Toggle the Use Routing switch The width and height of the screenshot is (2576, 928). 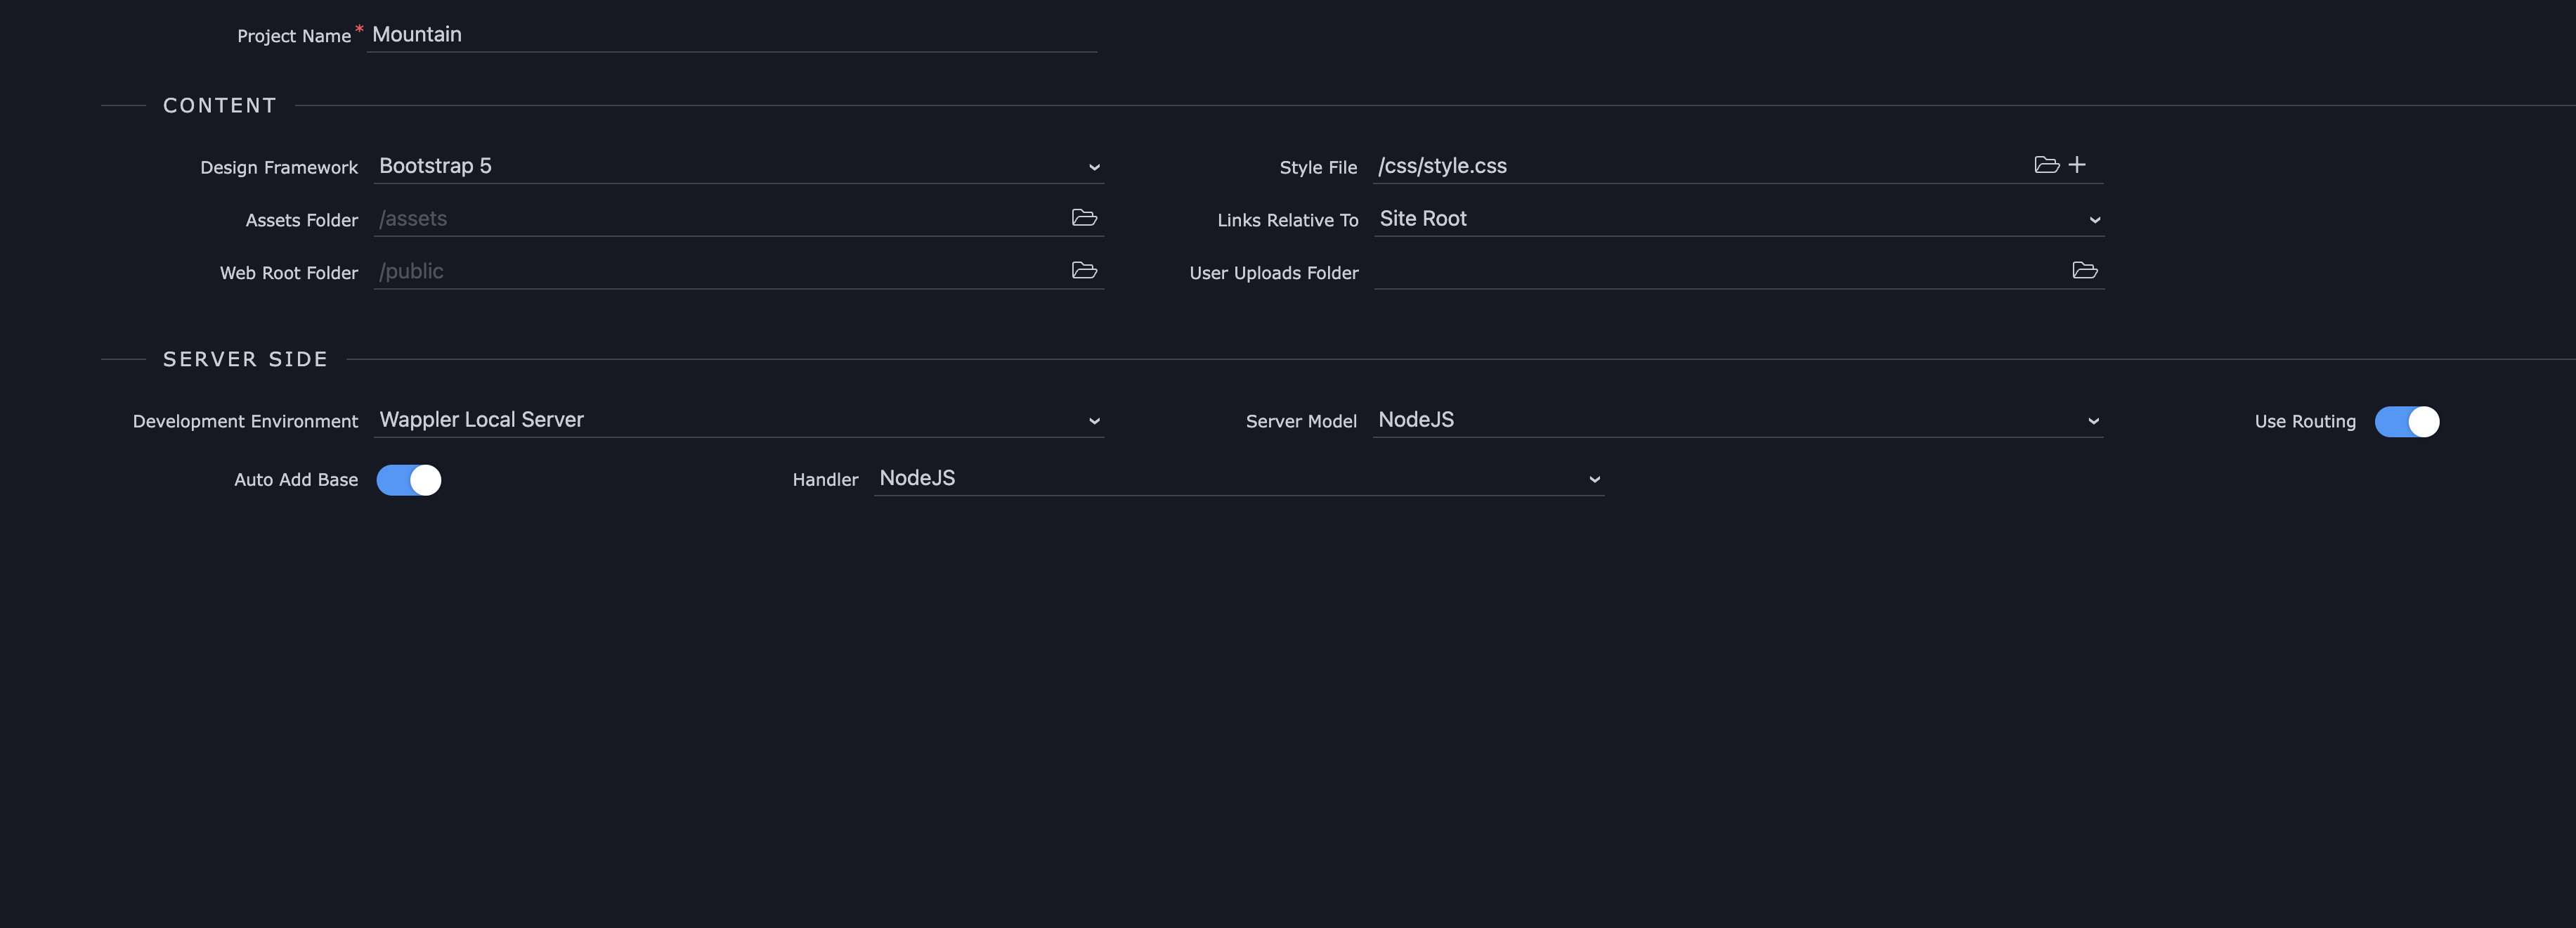[x=2407, y=421]
